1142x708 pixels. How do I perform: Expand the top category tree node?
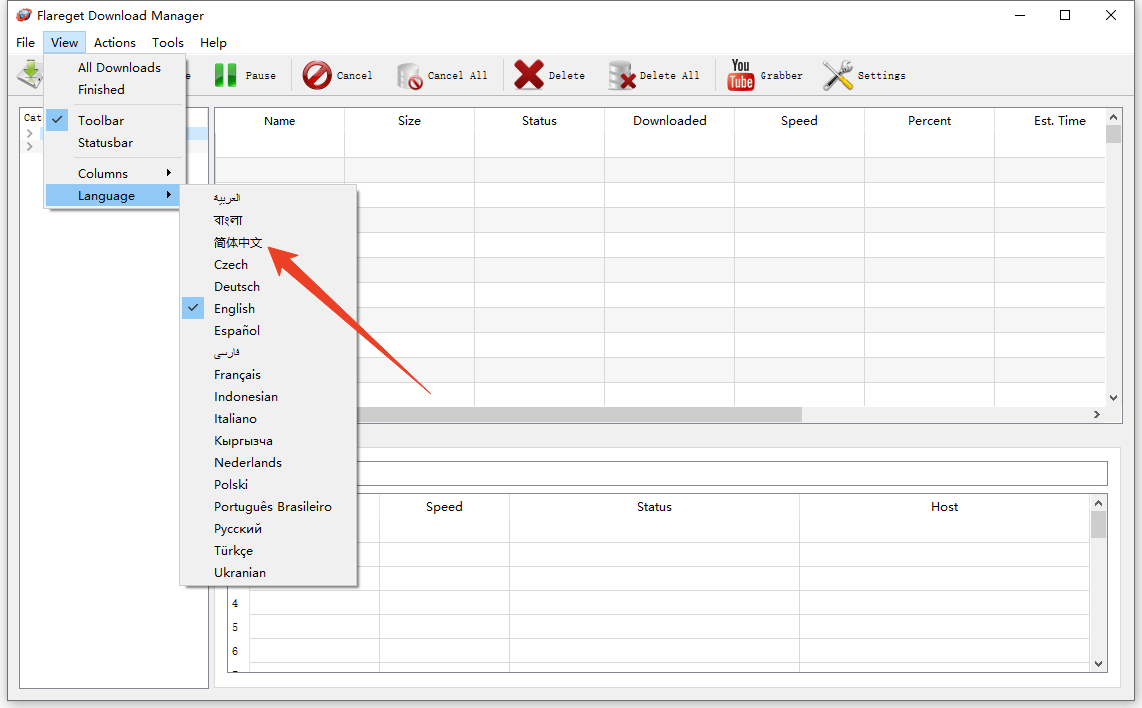coord(30,133)
